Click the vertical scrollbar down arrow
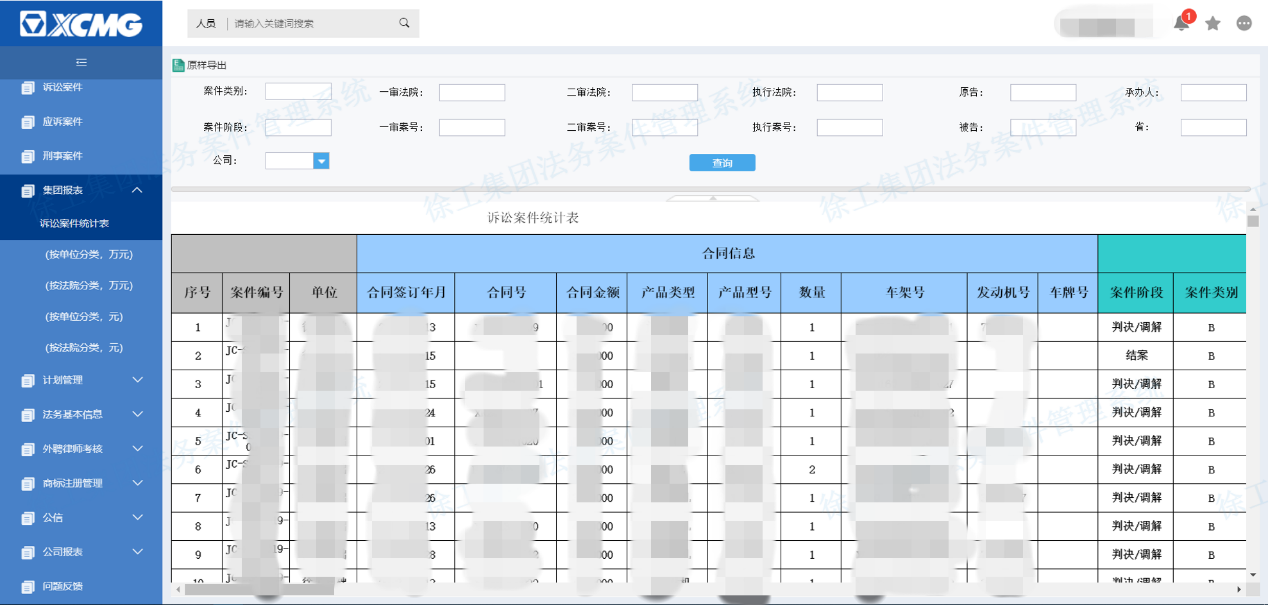1268x605 pixels. [1253, 575]
